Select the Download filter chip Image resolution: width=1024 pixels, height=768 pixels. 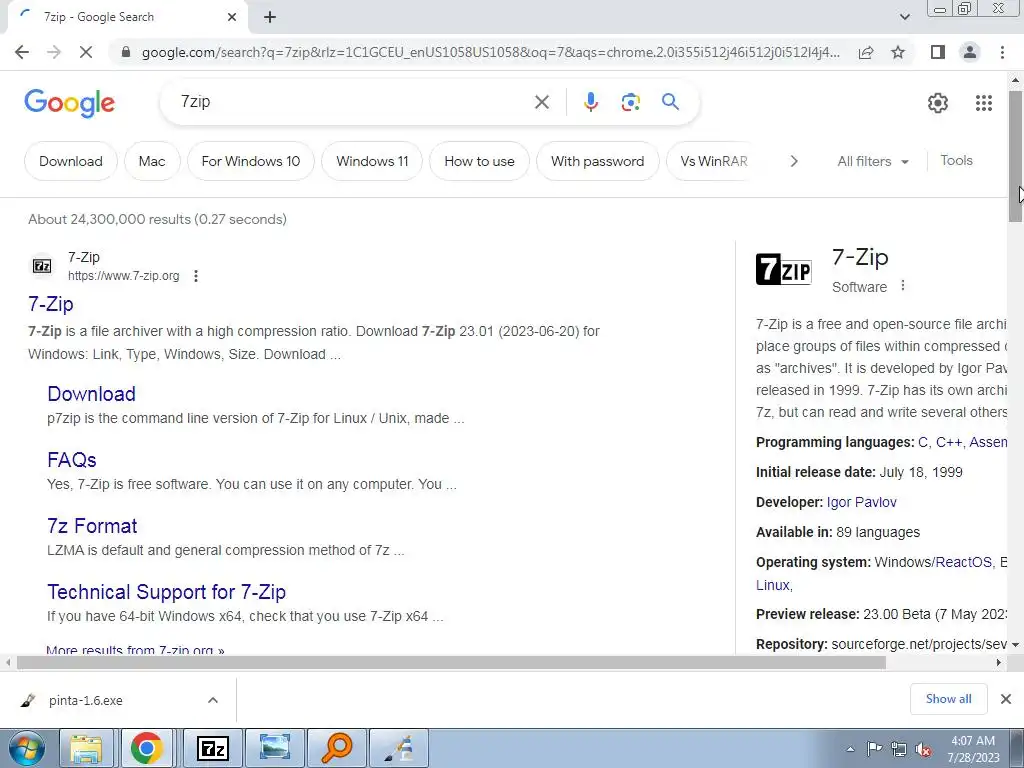pos(71,161)
